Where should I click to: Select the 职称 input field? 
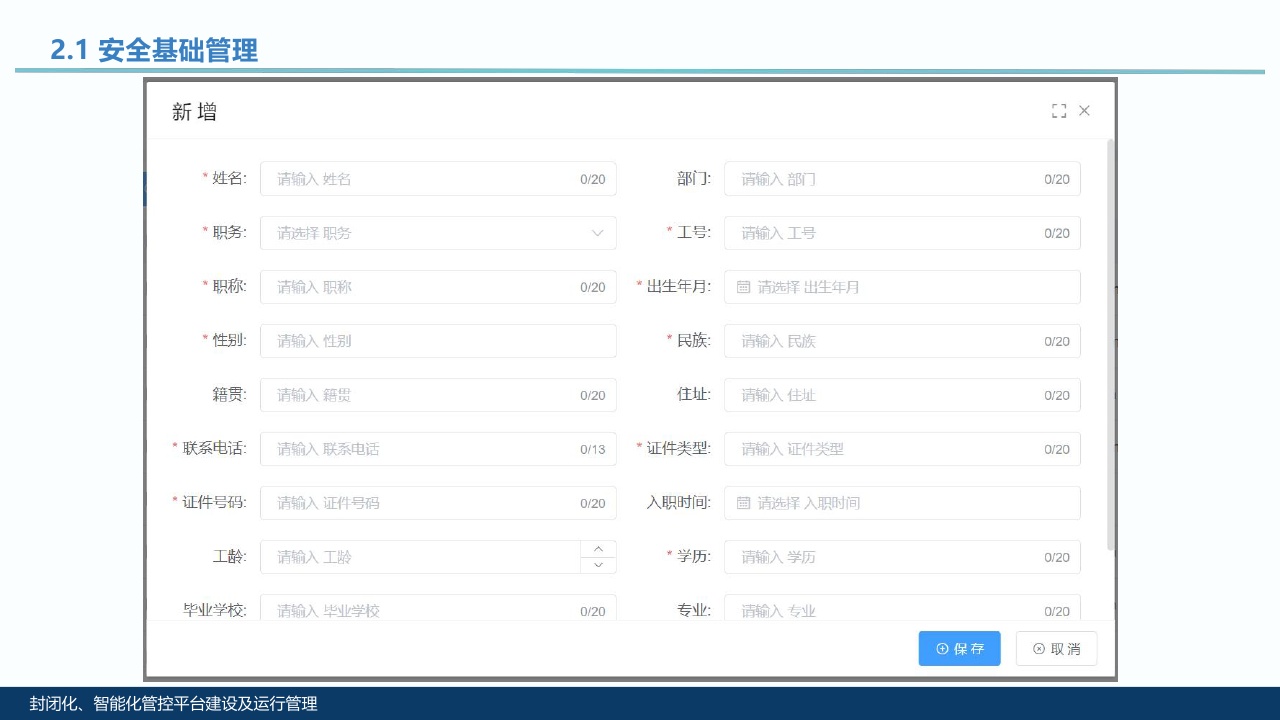420,287
